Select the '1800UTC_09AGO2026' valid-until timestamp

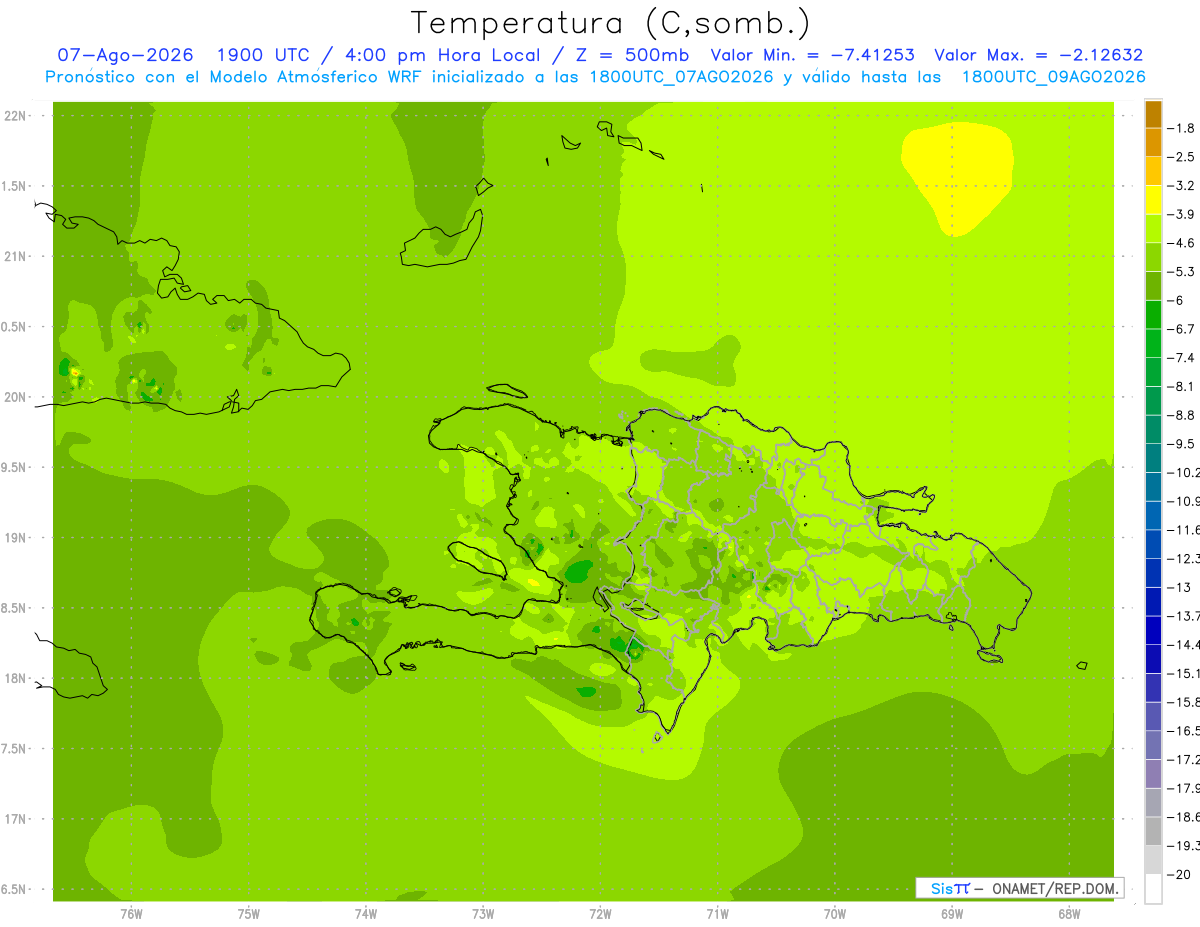(1053, 77)
